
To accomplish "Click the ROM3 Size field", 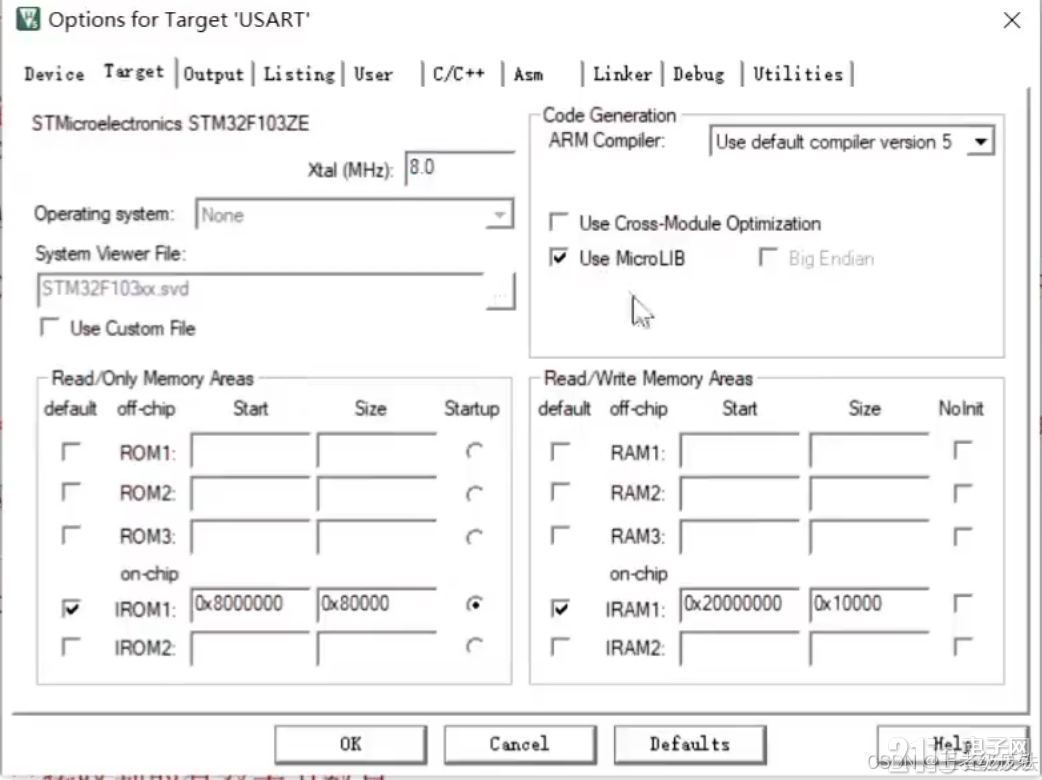I will coord(377,537).
